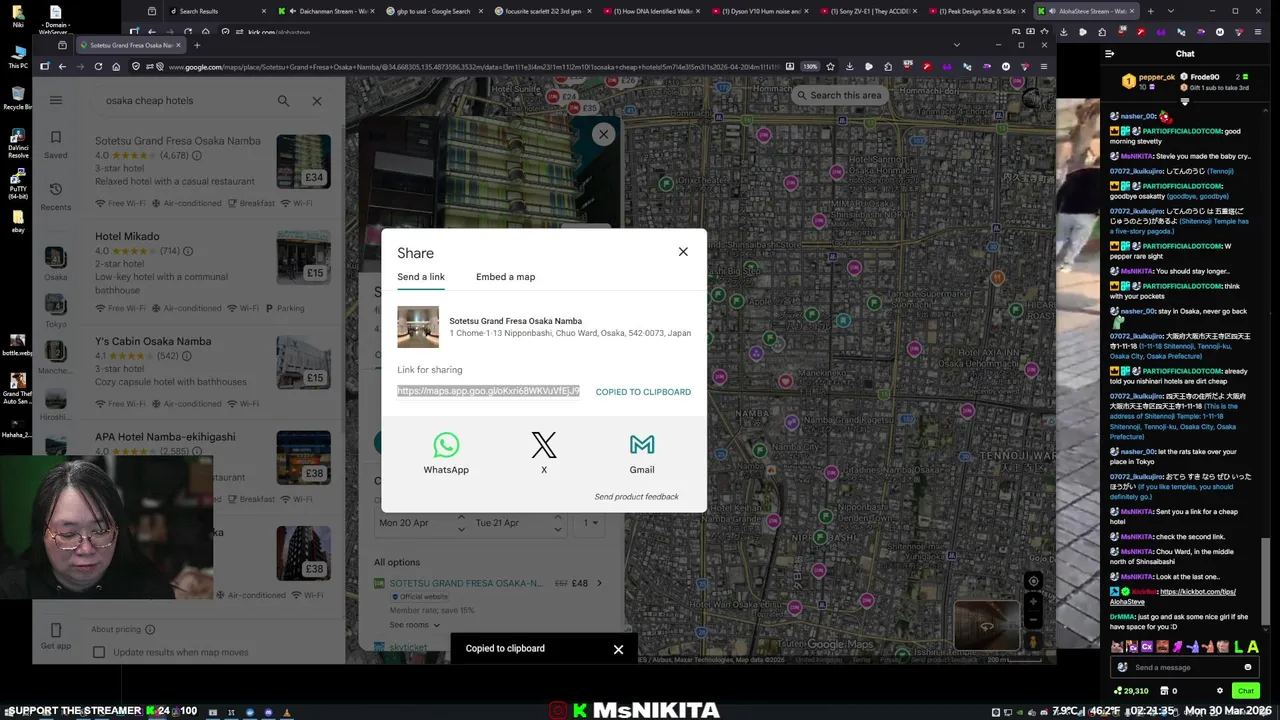Open the browser application menu
Screen dimensions: 1280x720
coord(1043,67)
